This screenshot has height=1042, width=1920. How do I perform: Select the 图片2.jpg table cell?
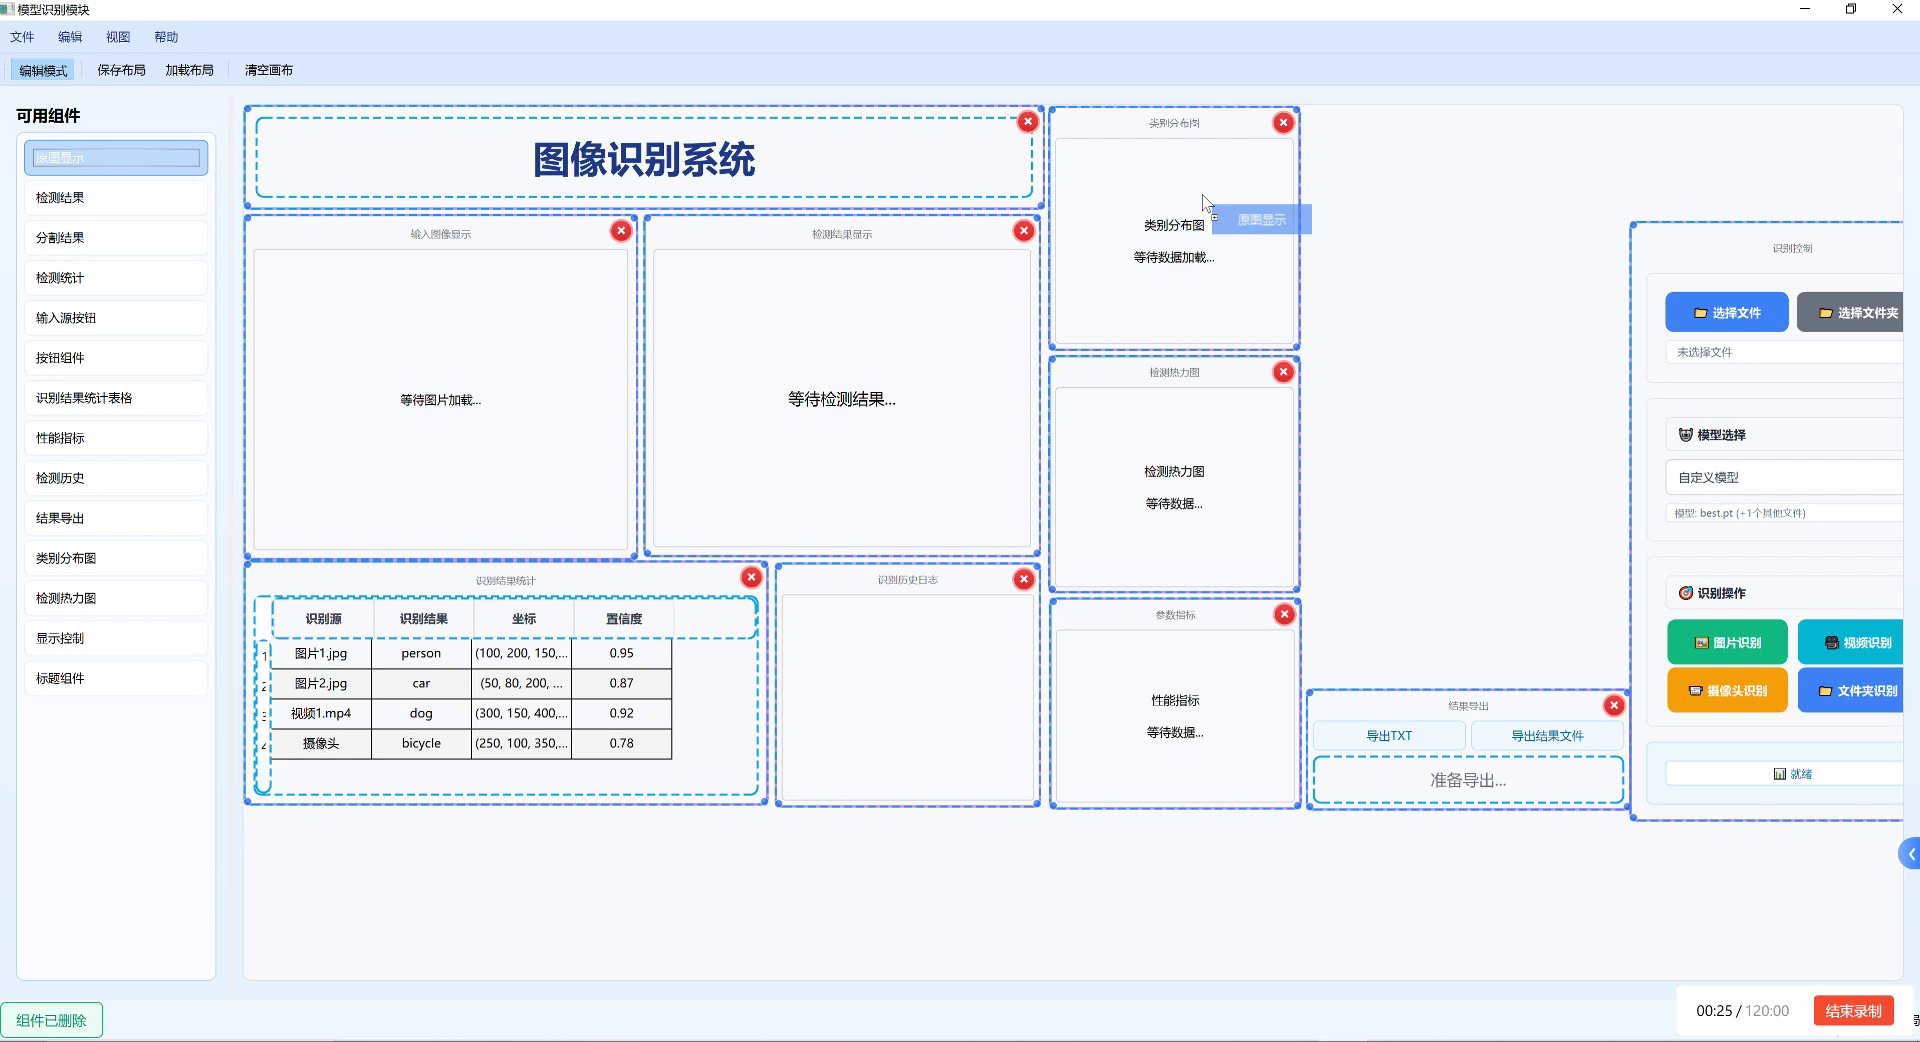pos(321,684)
